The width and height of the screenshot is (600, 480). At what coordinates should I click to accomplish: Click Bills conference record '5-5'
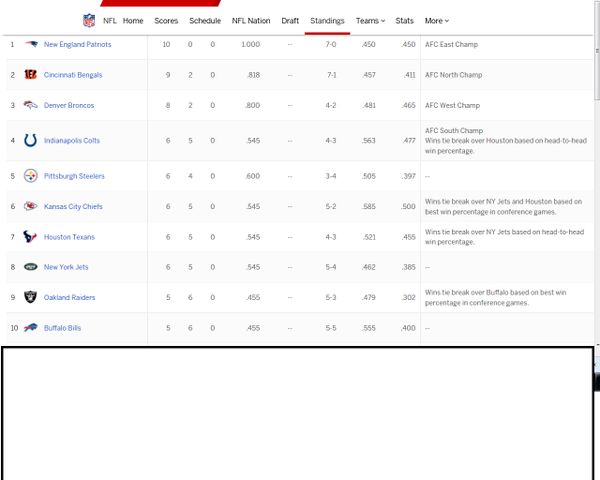[331, 328]
